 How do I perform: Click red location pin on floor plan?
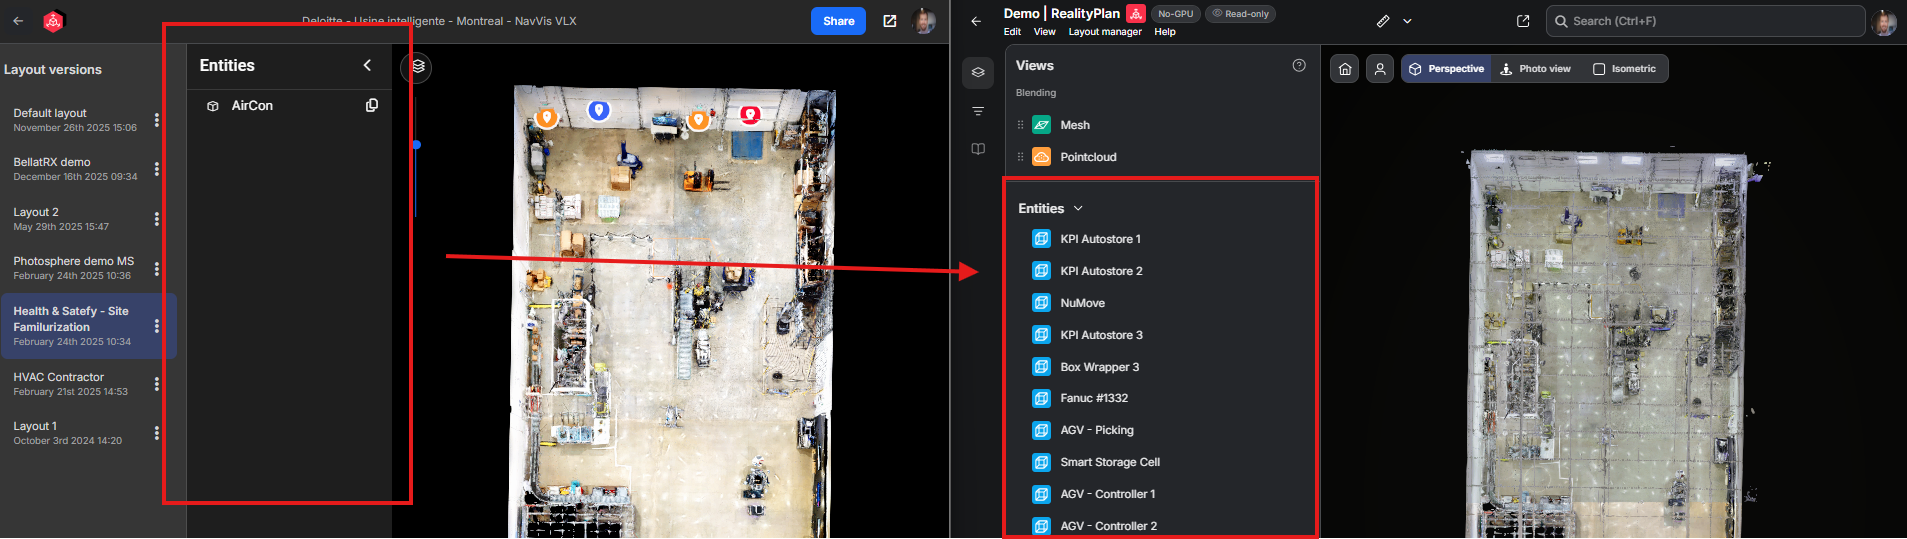[x=750, y=115]
